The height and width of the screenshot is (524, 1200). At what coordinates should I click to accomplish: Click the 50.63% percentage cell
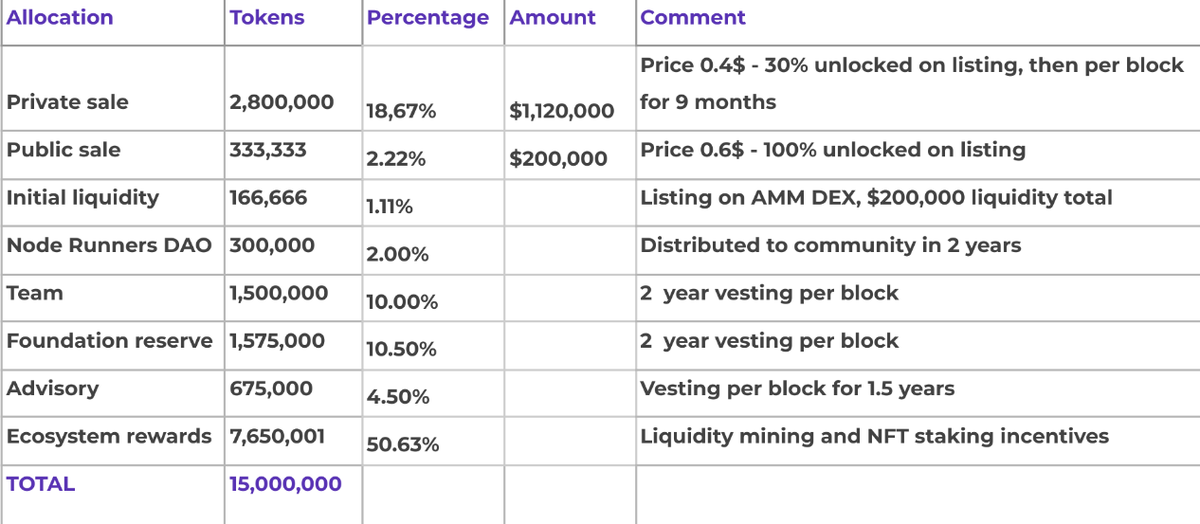coord(403,444)
